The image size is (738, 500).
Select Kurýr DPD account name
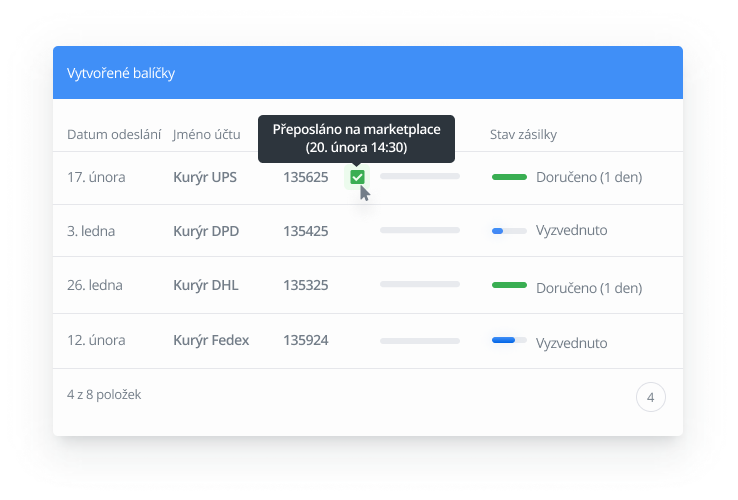(x=205, y=230)
